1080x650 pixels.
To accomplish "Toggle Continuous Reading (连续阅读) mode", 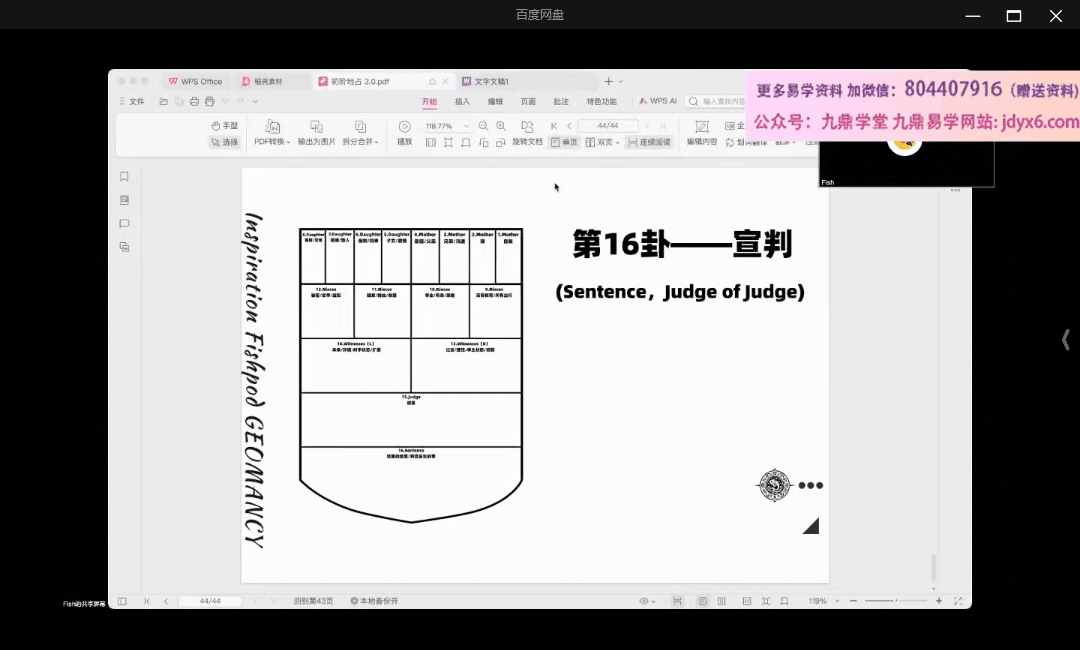I will (648, 142).
